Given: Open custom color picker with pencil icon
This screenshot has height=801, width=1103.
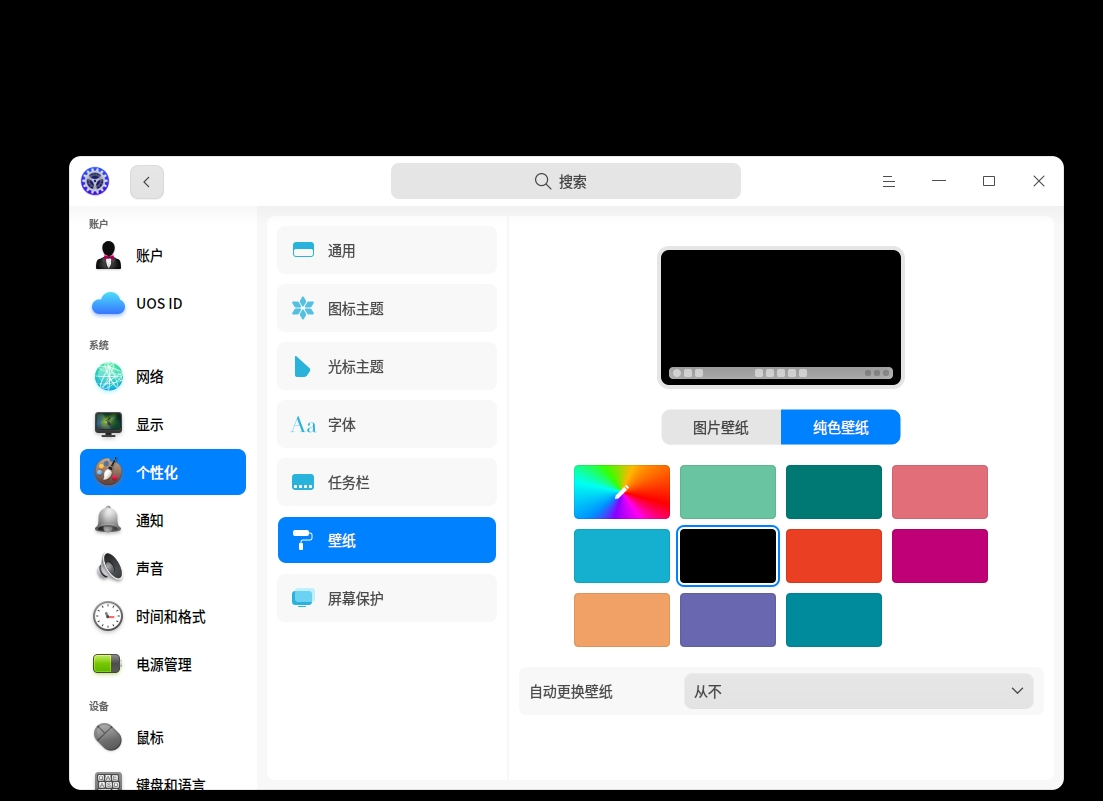Looking at the screenshot, I should [x=622, y=492].
